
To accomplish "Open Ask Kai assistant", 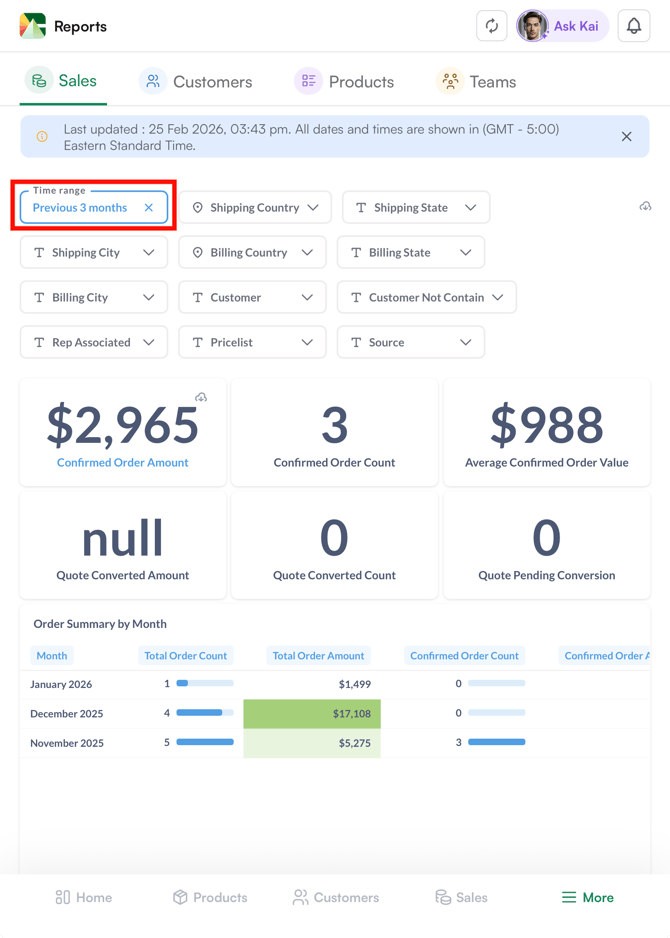I will pyautogui.click(x=563, y=27).
